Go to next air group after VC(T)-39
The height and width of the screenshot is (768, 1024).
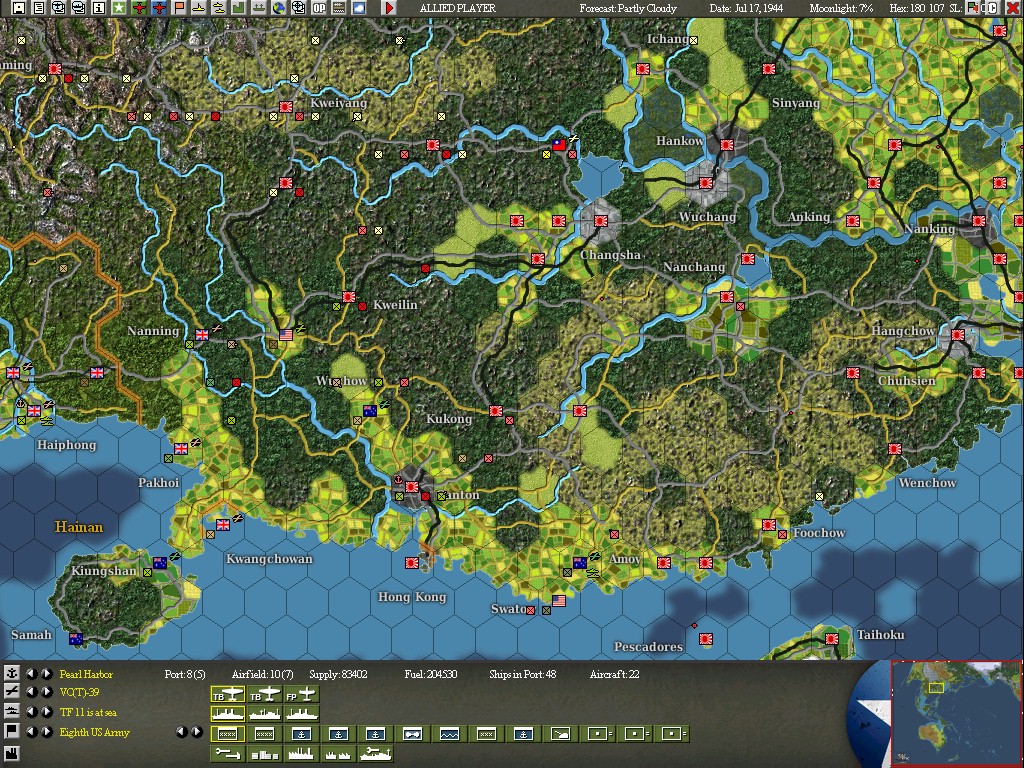click(x=47, y=692)
